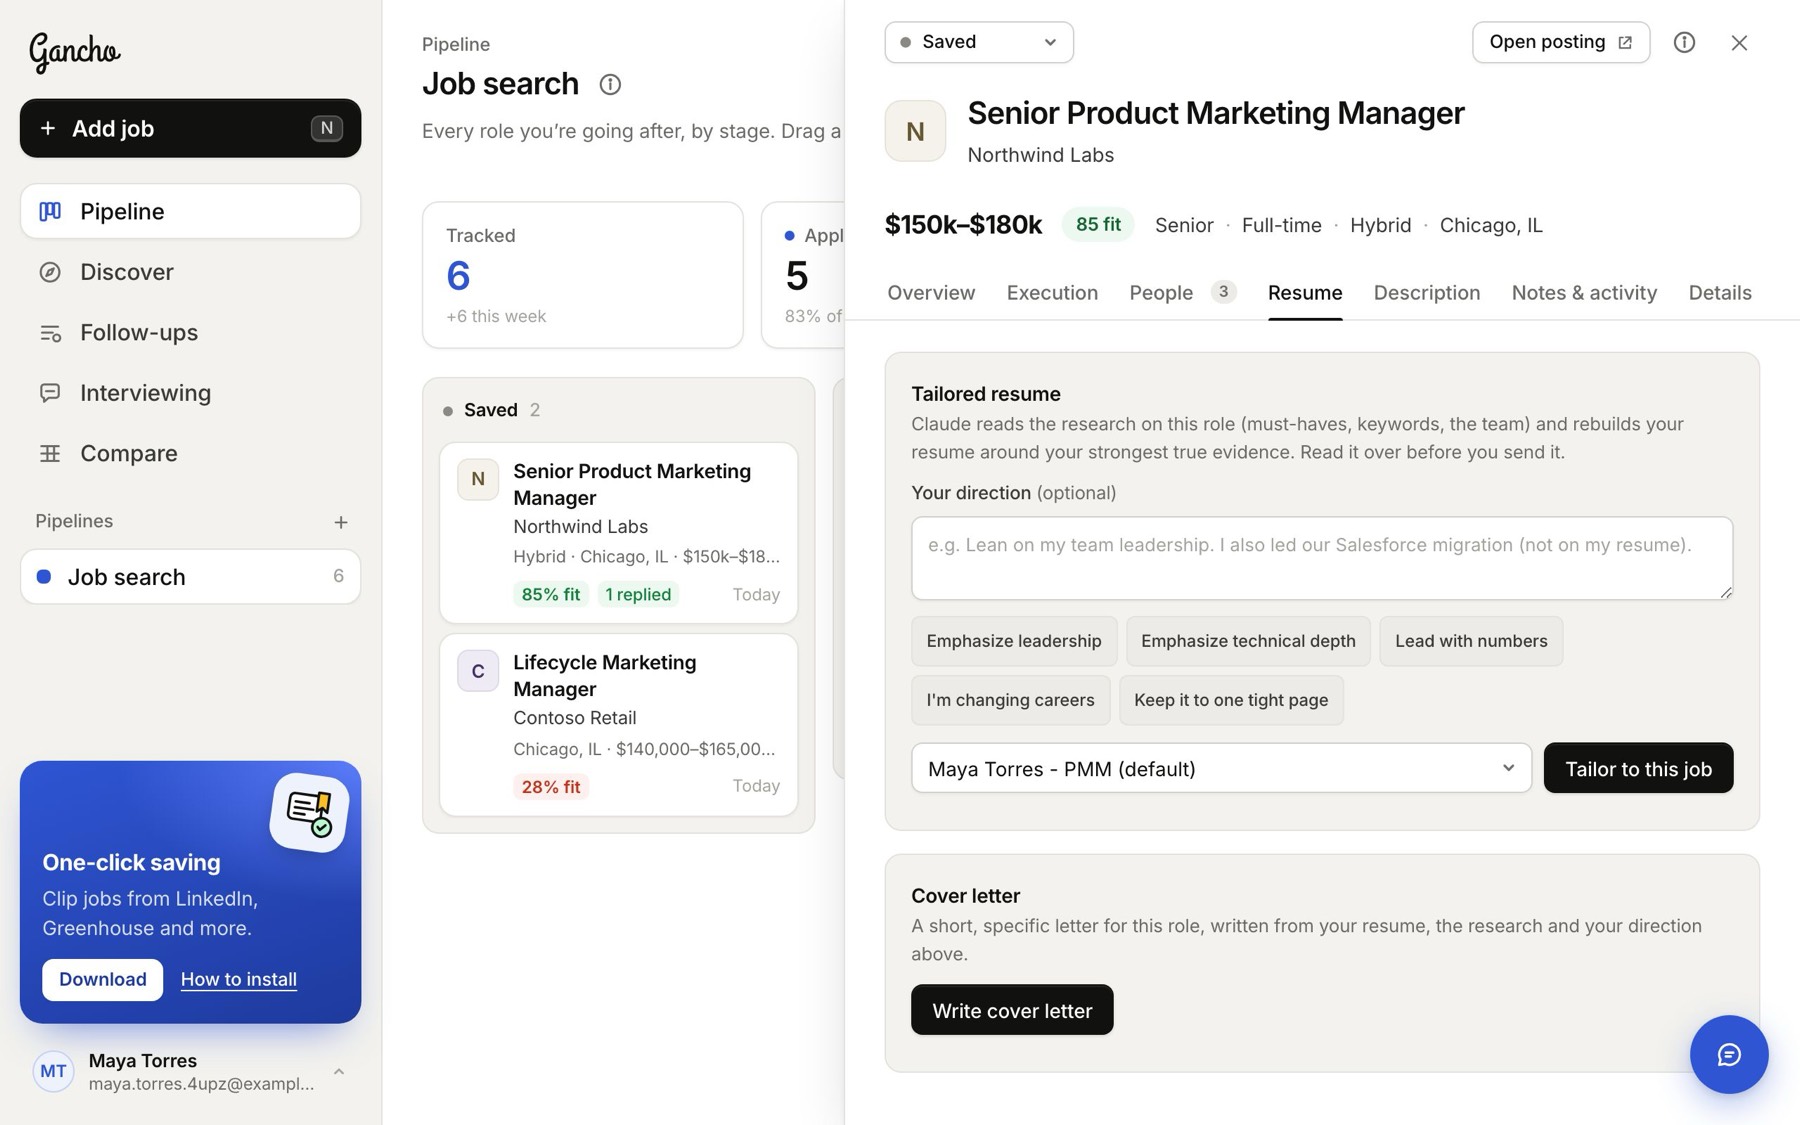This screenshot has height=1125, width=1800.
Task: Choose Emphasize technical depth chip
Action: pyautogui.click(x=1248, y=641)
